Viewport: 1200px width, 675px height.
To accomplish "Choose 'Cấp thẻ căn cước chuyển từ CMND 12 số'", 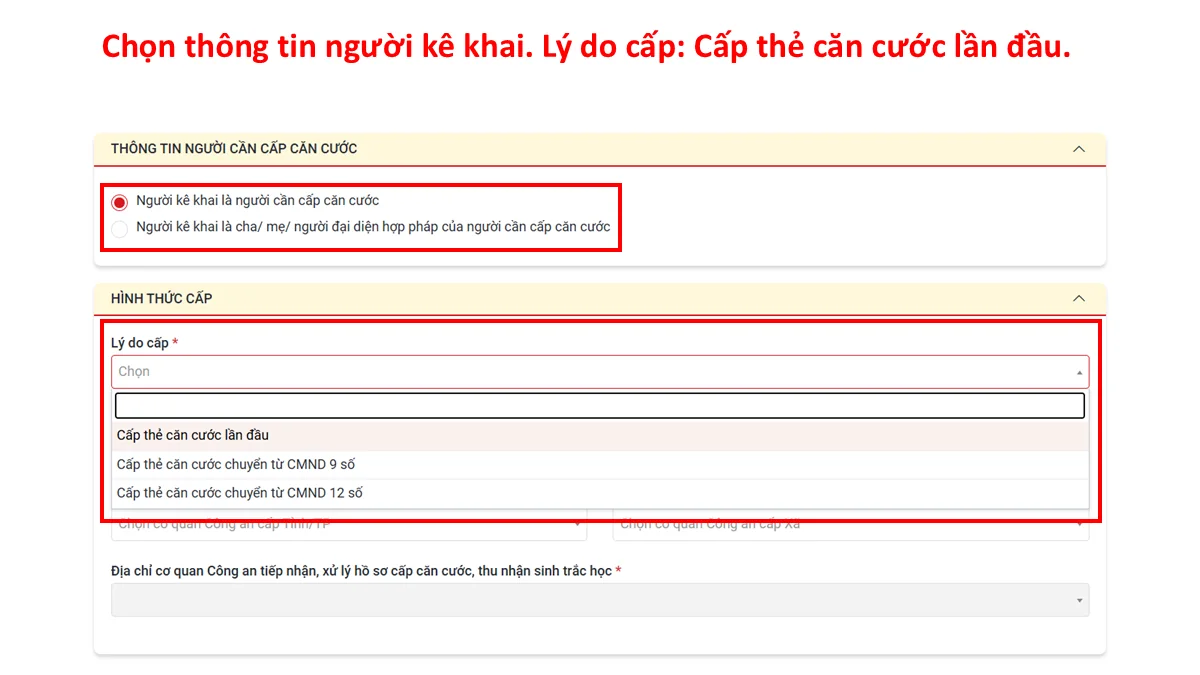I will (x=600, y=494).
